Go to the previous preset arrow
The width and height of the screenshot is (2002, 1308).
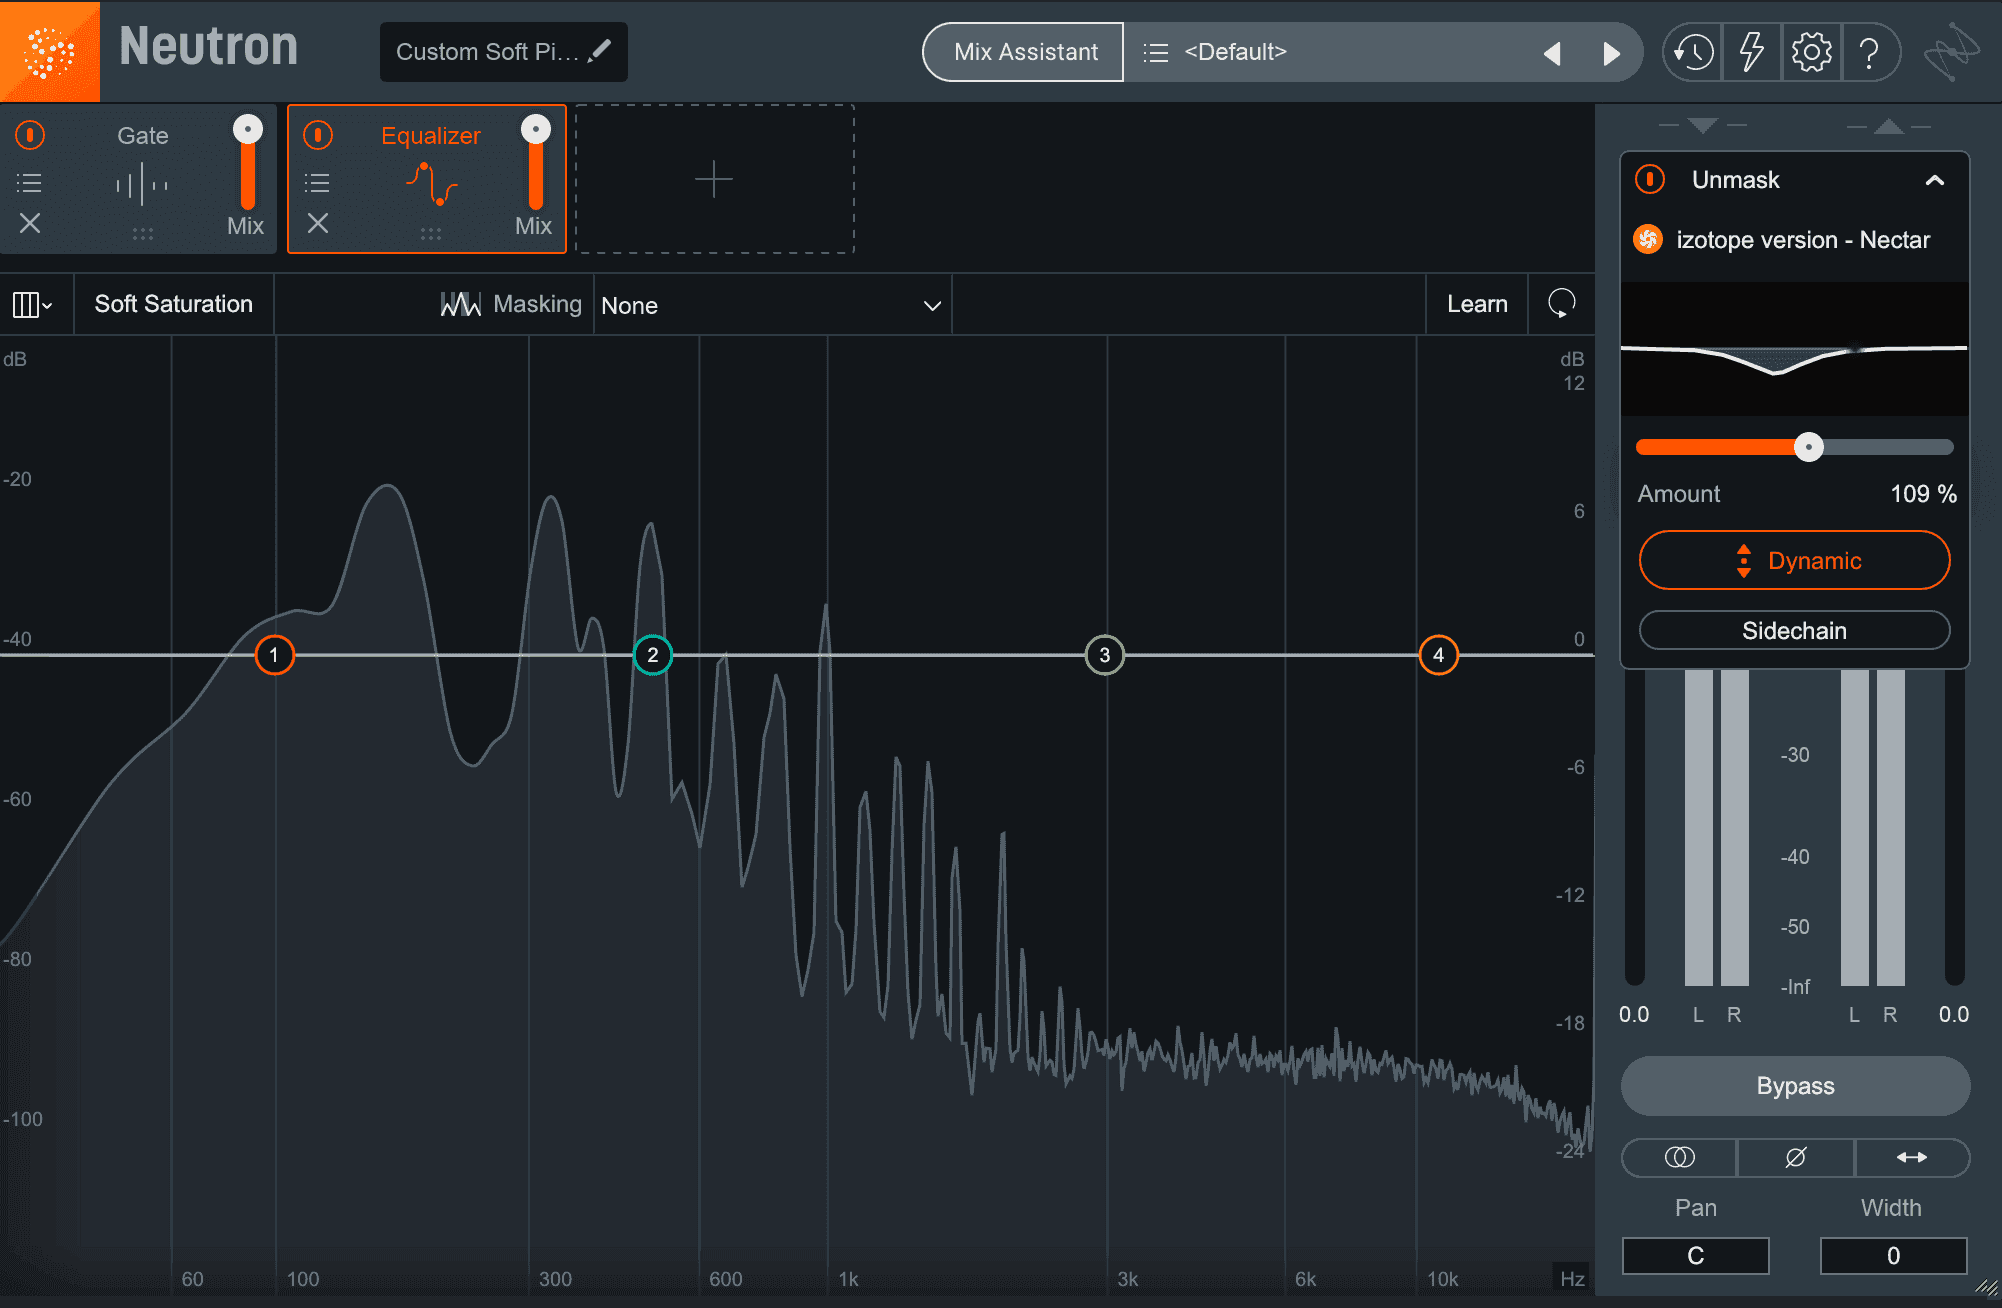point(1552,53)
